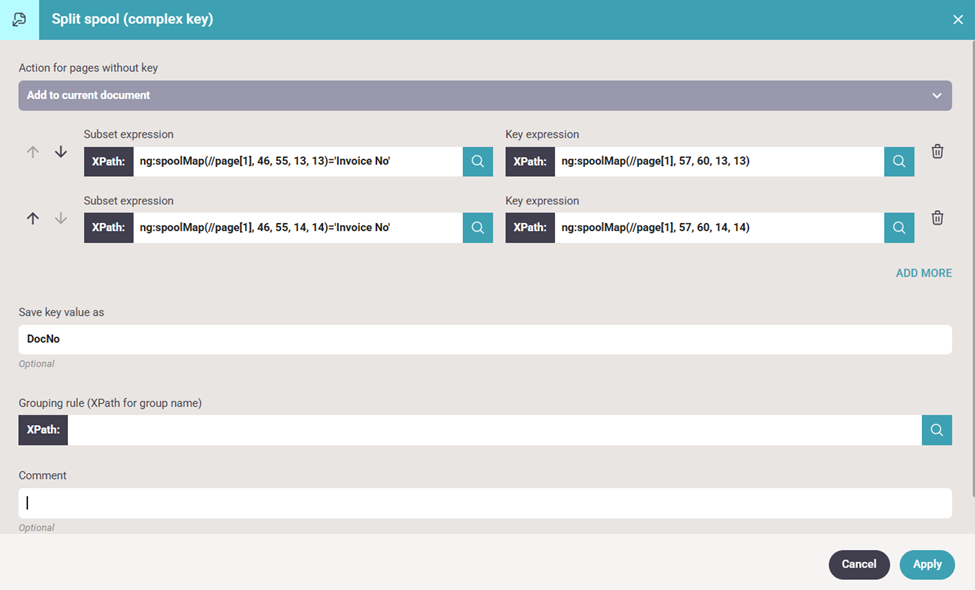Search first row Key expression XPath

pos(899,162)
